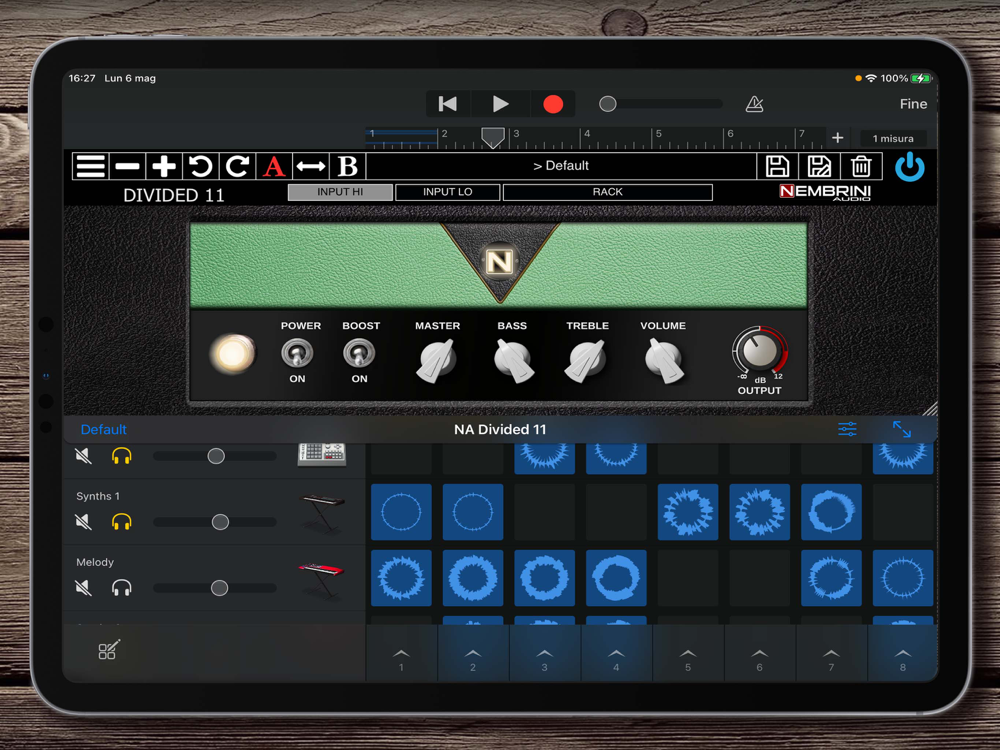Save preset as new file

819,166
